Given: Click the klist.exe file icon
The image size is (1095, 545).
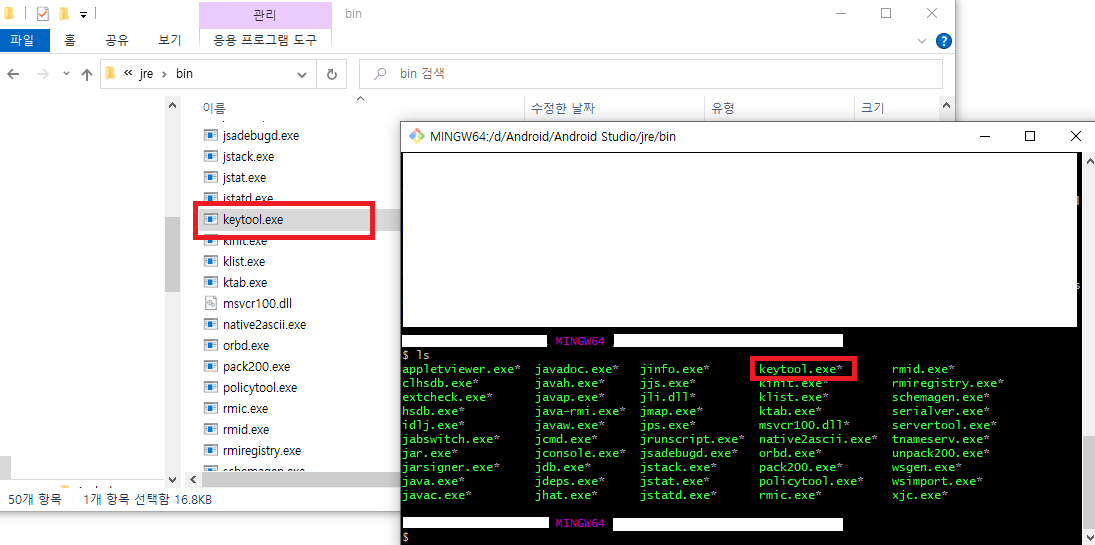Looking at the screenshot, I should tap(211, 261).
